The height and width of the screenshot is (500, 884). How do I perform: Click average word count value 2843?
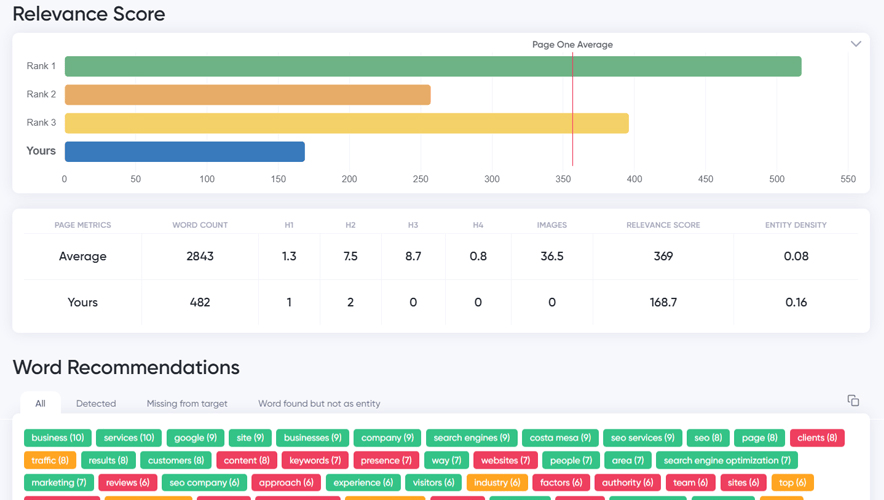tap(200, 256)
